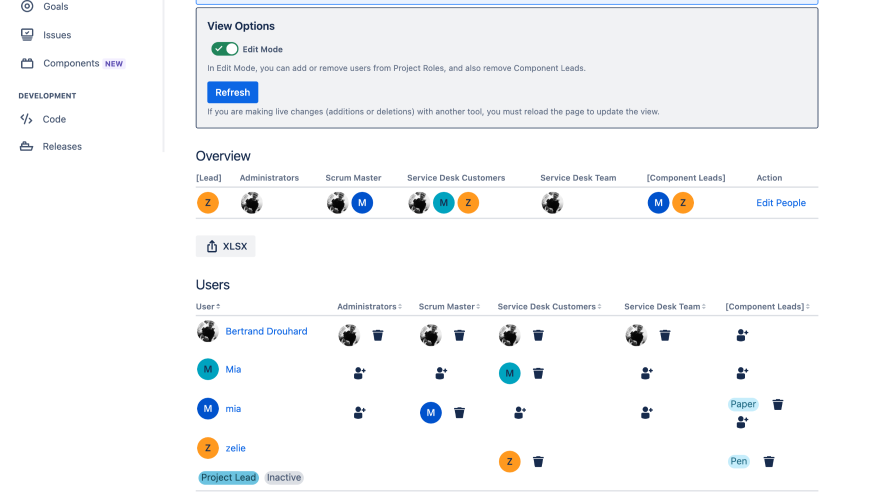Toggle the Edit Mode switch
This screenshot has height=495, width=870.
click(224, 49)
